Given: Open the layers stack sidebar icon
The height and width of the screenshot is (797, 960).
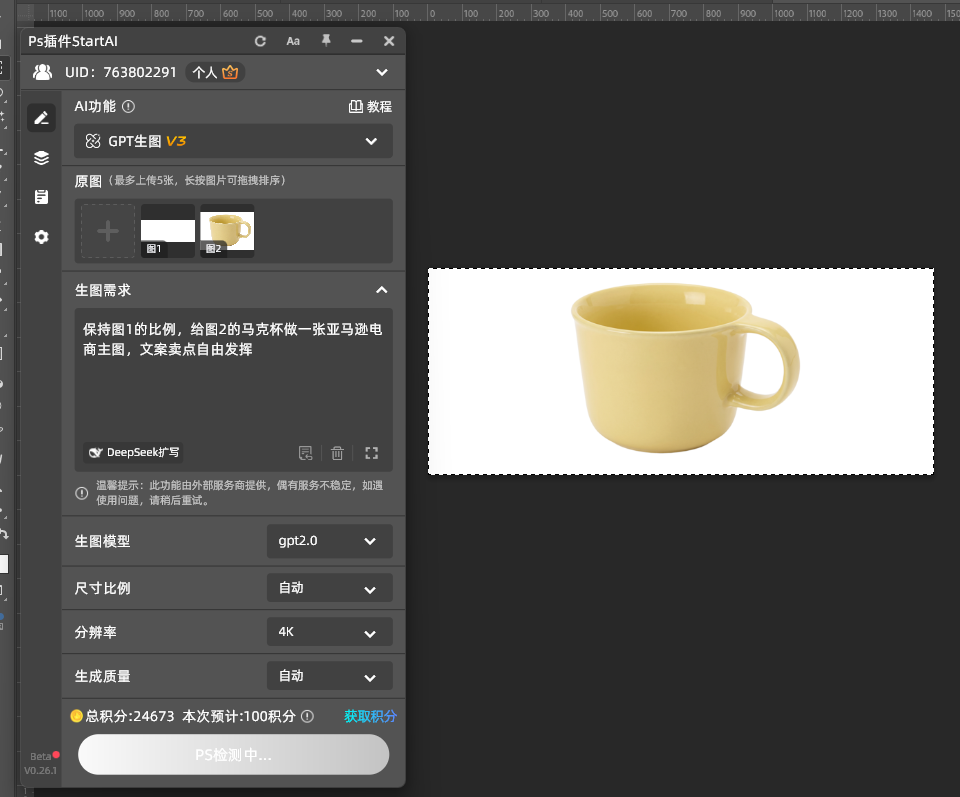Looking at the screenshot, I should (42, 158).
